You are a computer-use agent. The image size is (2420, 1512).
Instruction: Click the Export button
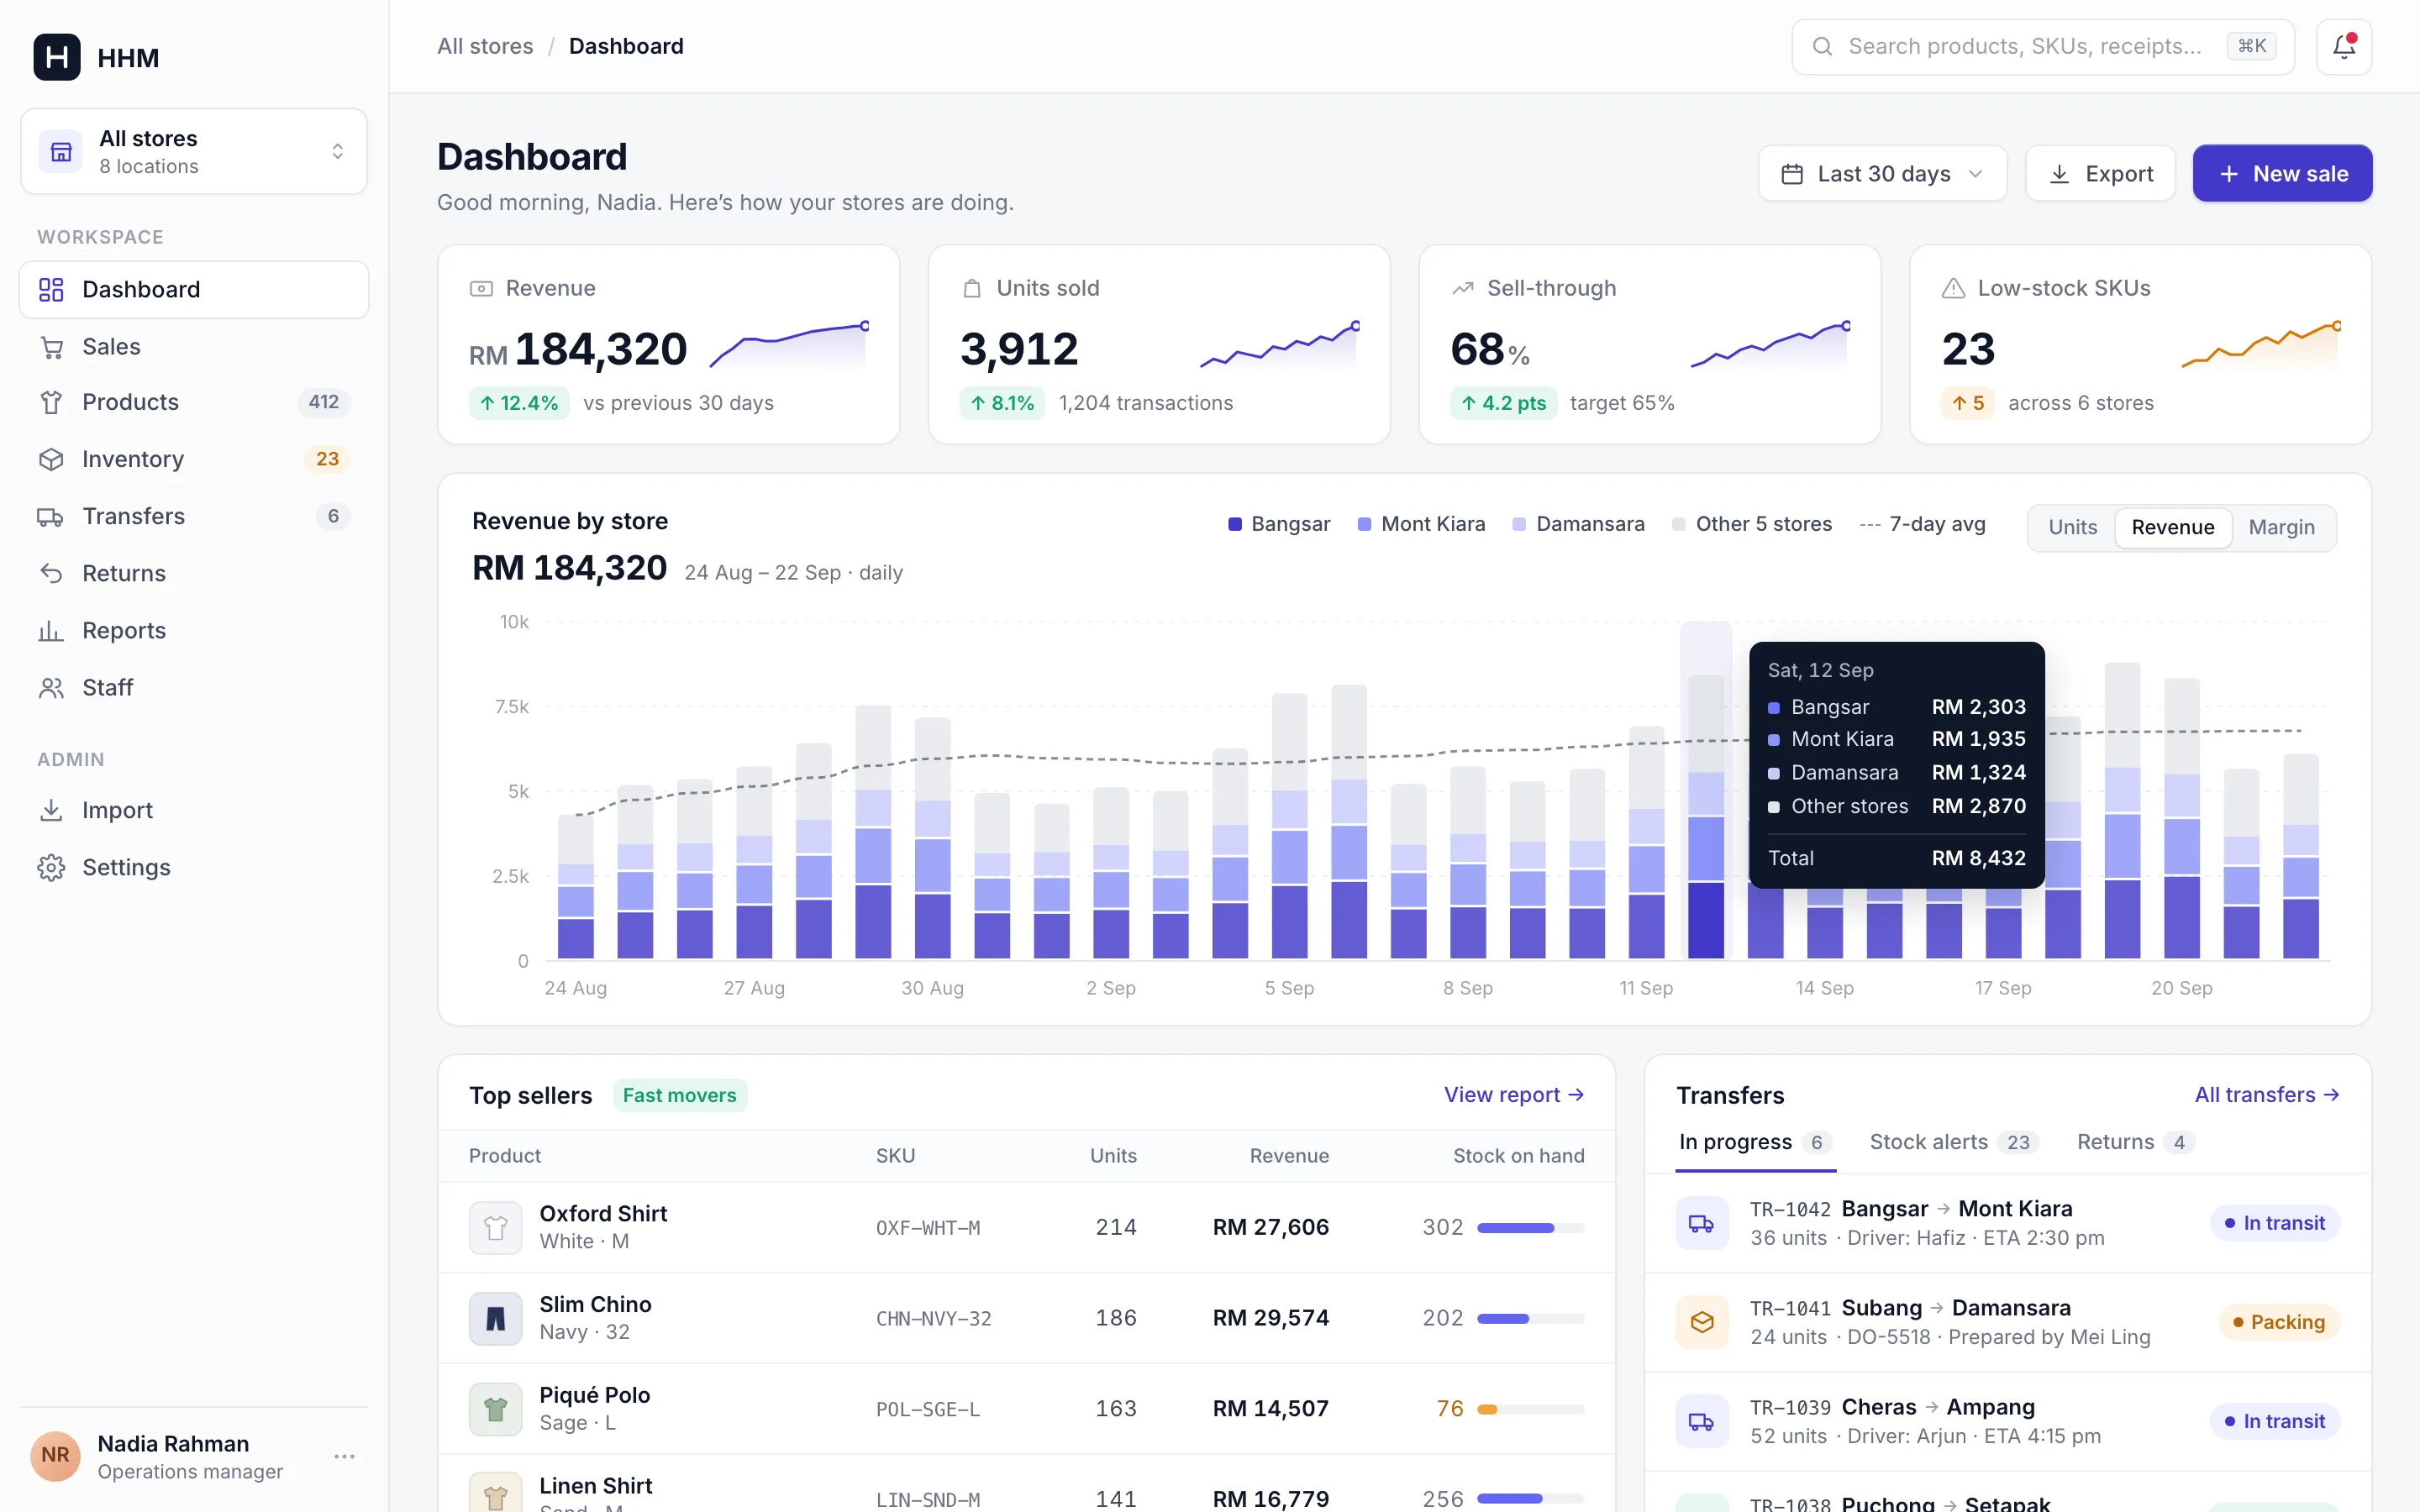pos(2100,174)
